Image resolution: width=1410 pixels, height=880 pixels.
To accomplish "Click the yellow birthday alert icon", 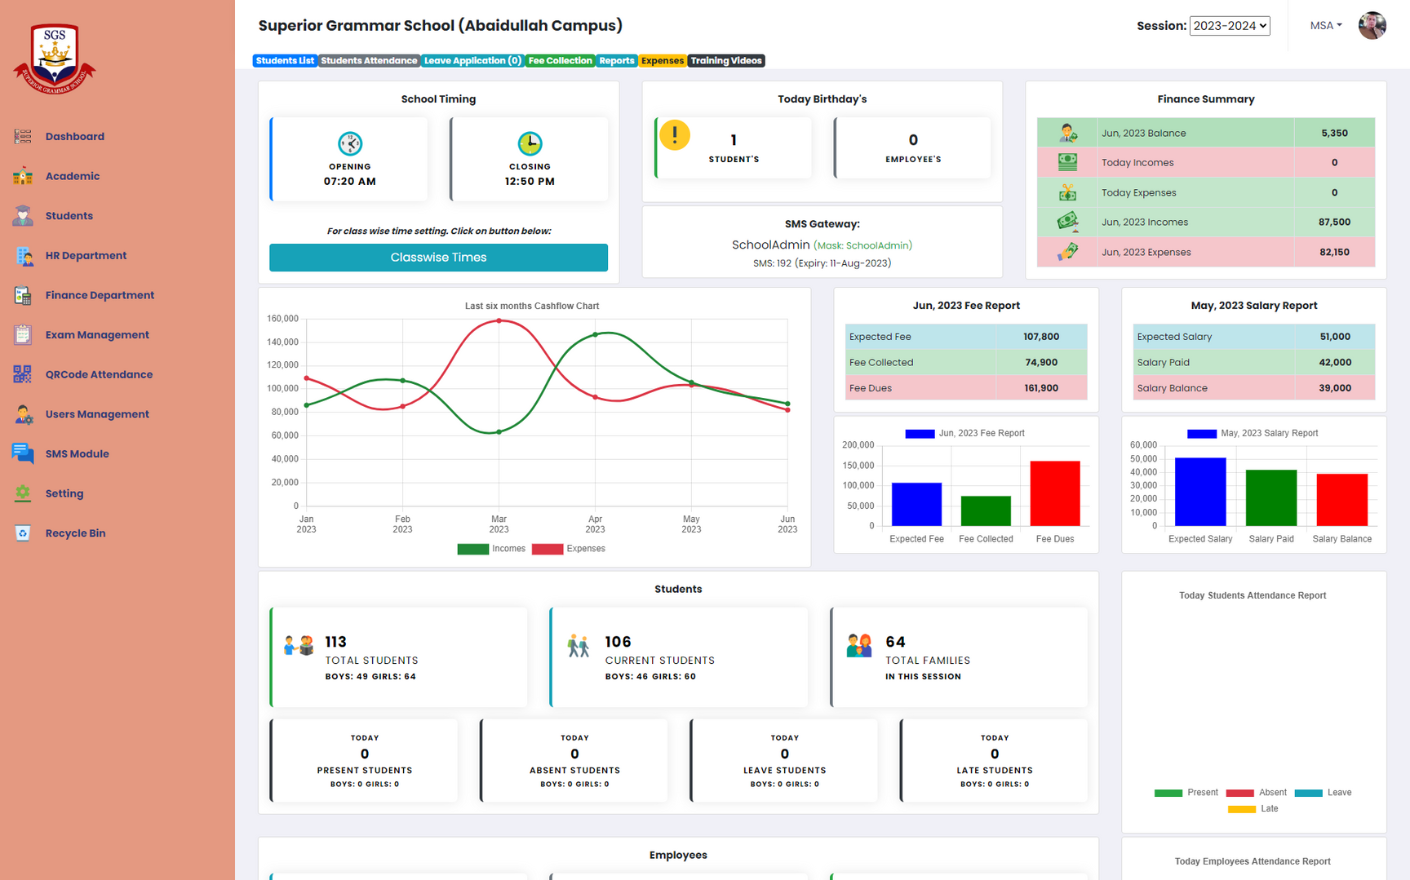I will coord(675,135).
